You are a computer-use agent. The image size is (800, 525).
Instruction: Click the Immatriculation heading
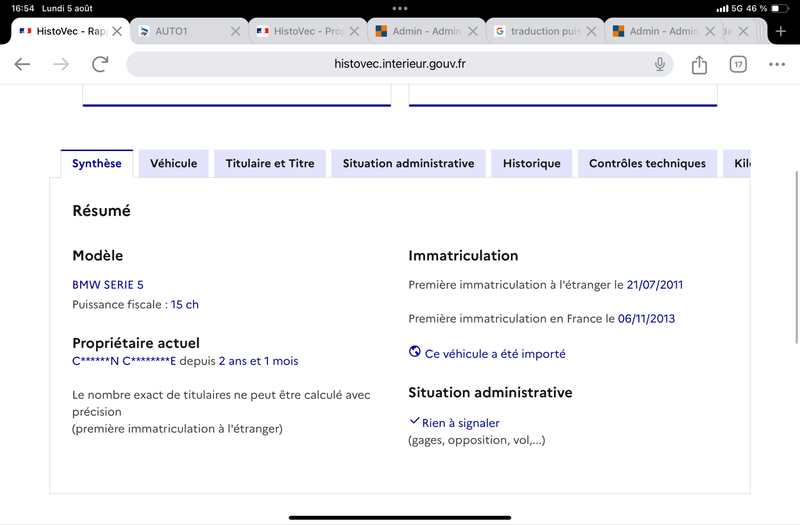tap(463, 256)
